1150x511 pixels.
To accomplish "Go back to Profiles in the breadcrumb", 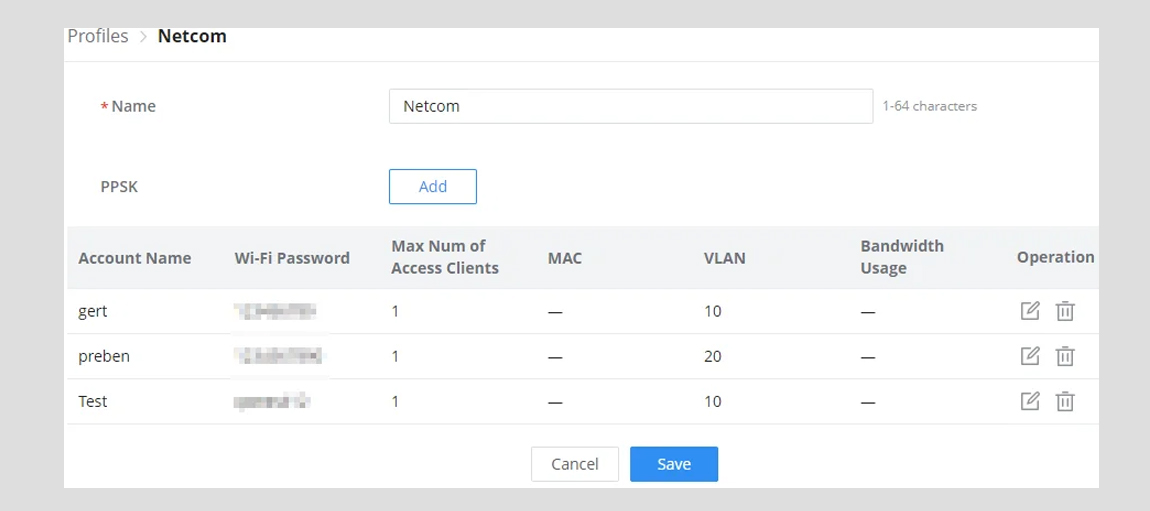I will pyautogui.click(x=98, y=36).
